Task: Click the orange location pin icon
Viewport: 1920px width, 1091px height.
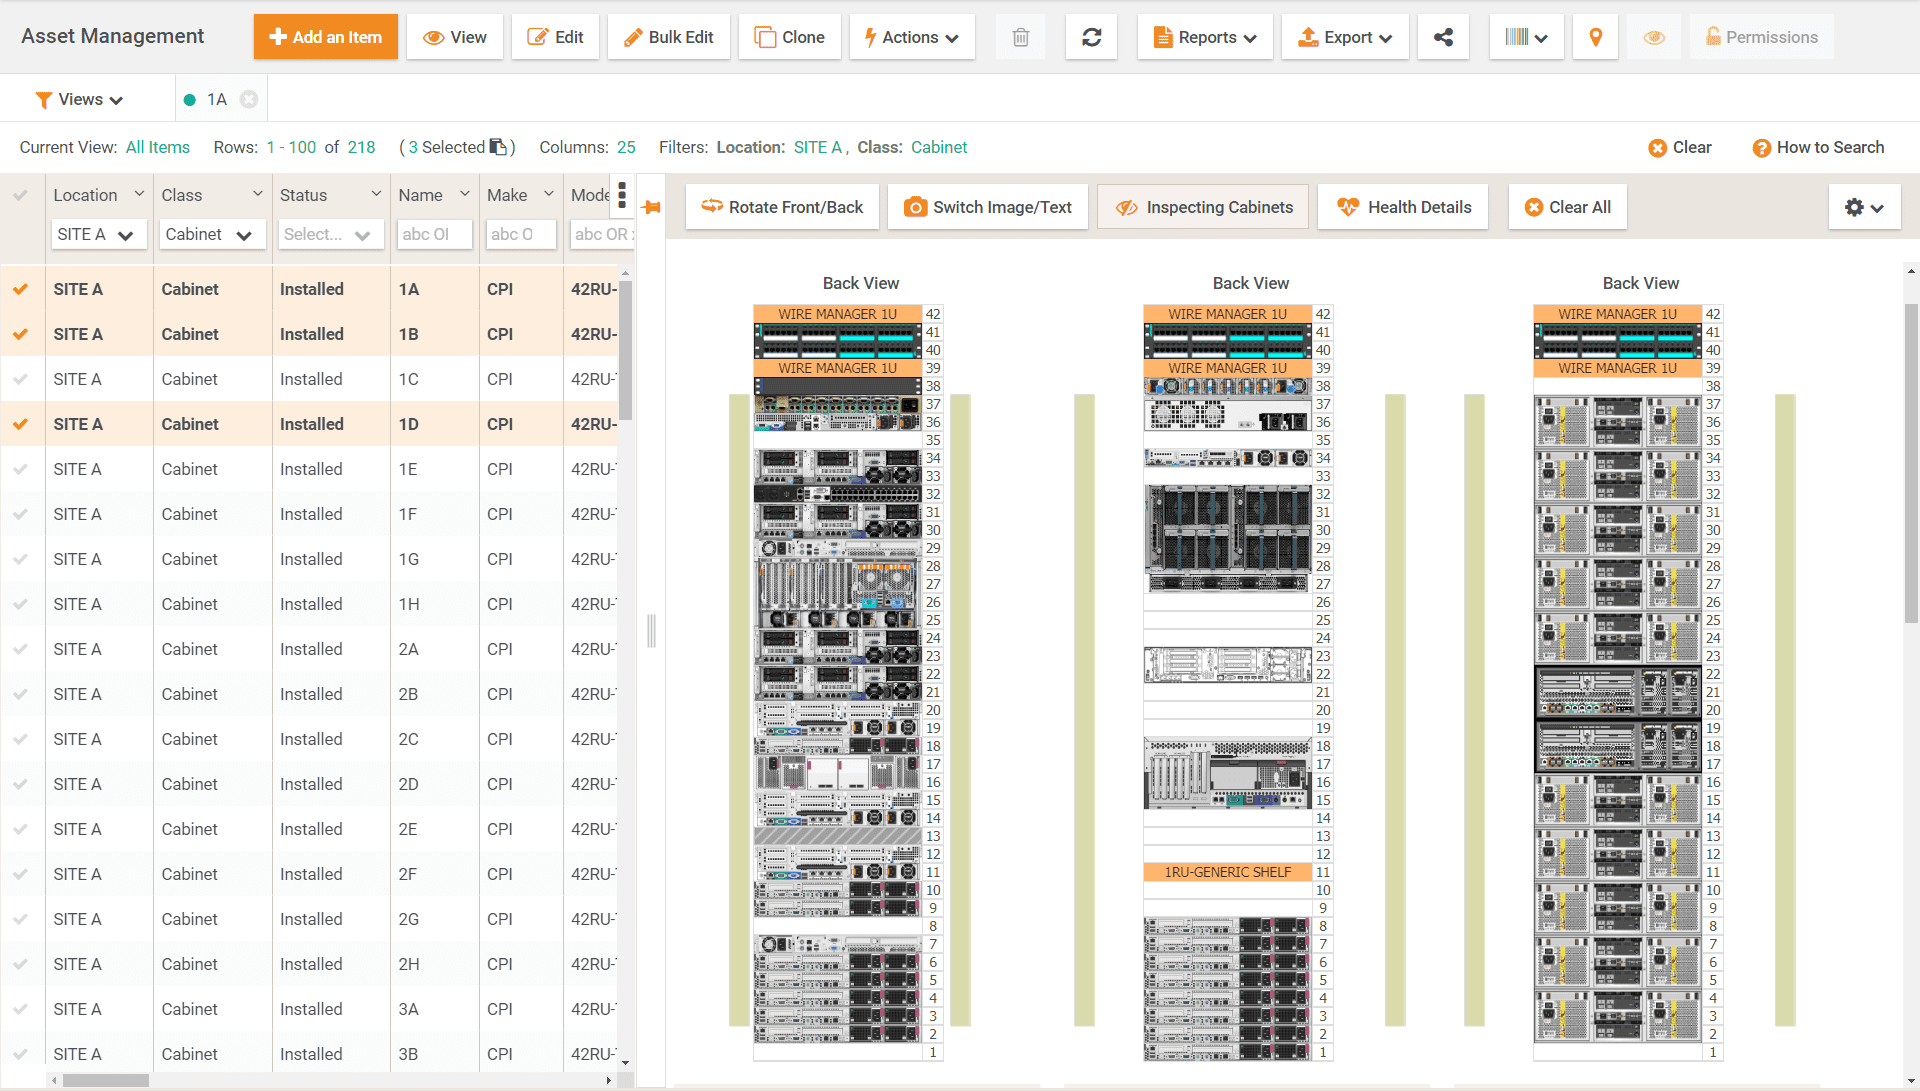Action: (1595, 37)
